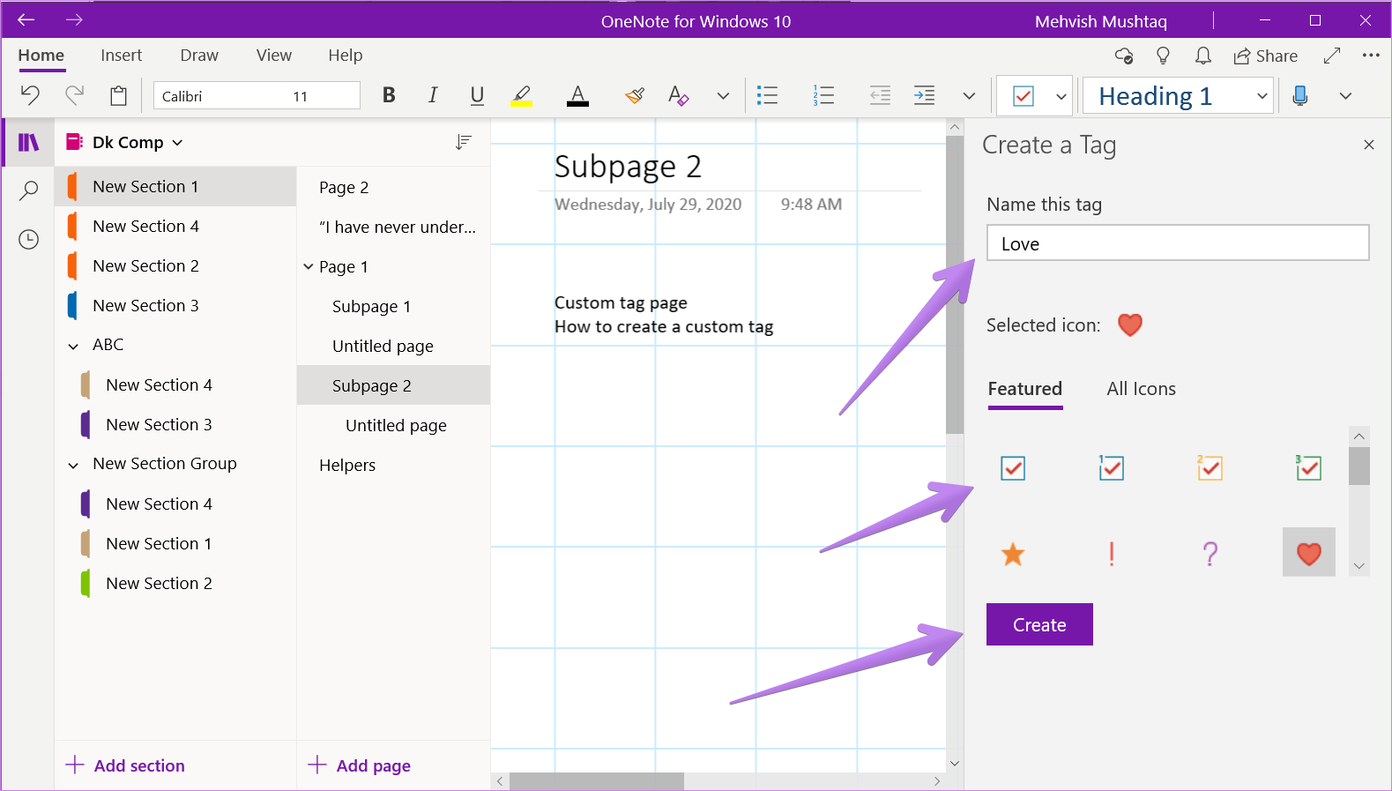
Task: Switch to the All Icons tab
Action: tap(1140, 389)
